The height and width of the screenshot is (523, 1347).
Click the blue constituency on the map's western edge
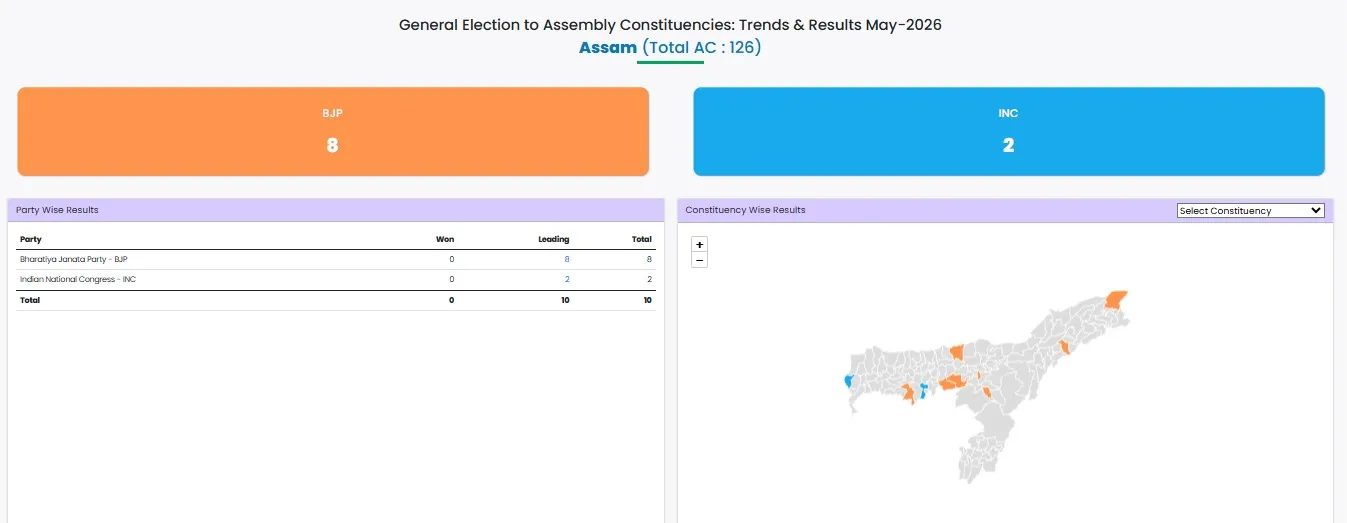click(x=848, y=381)
